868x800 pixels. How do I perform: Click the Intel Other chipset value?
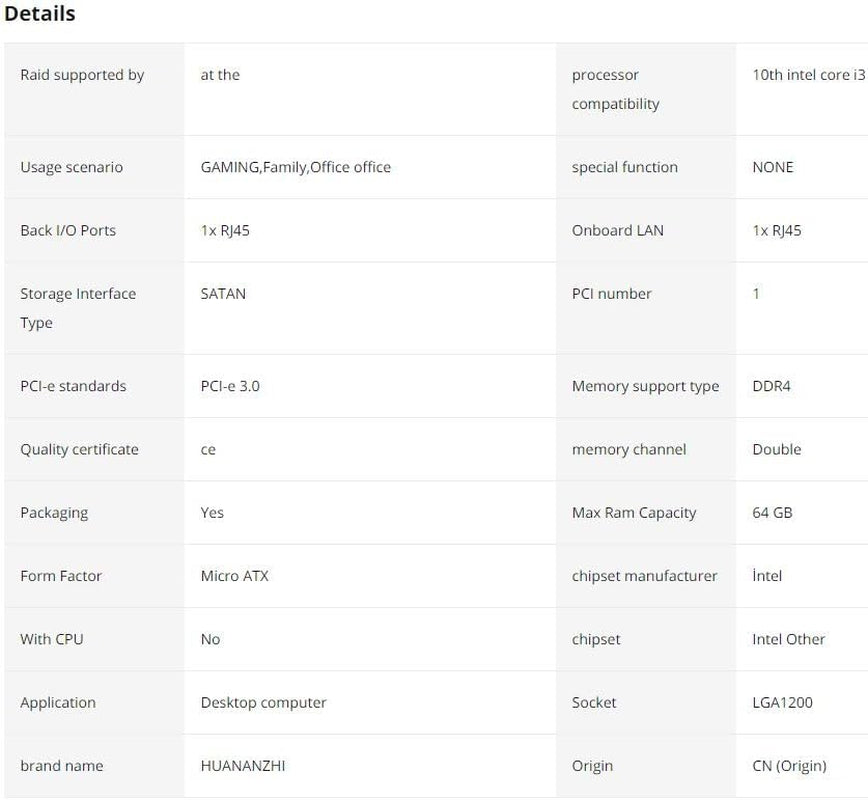pos(788,639)
